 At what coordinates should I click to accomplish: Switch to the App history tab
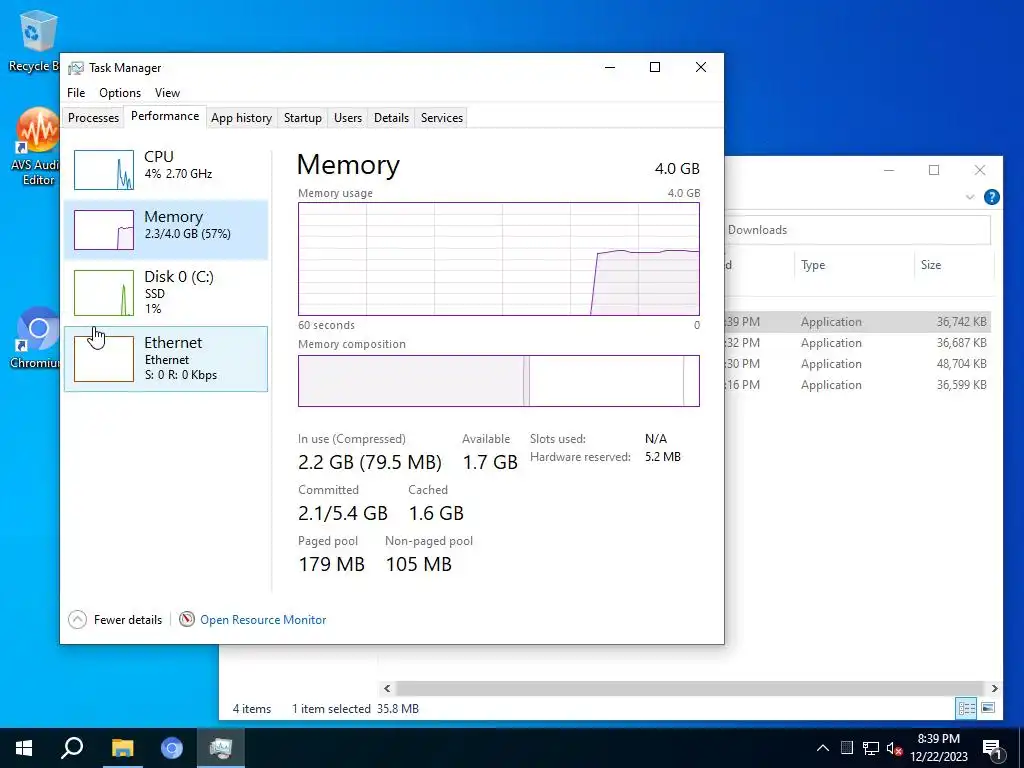coord(241,118)
